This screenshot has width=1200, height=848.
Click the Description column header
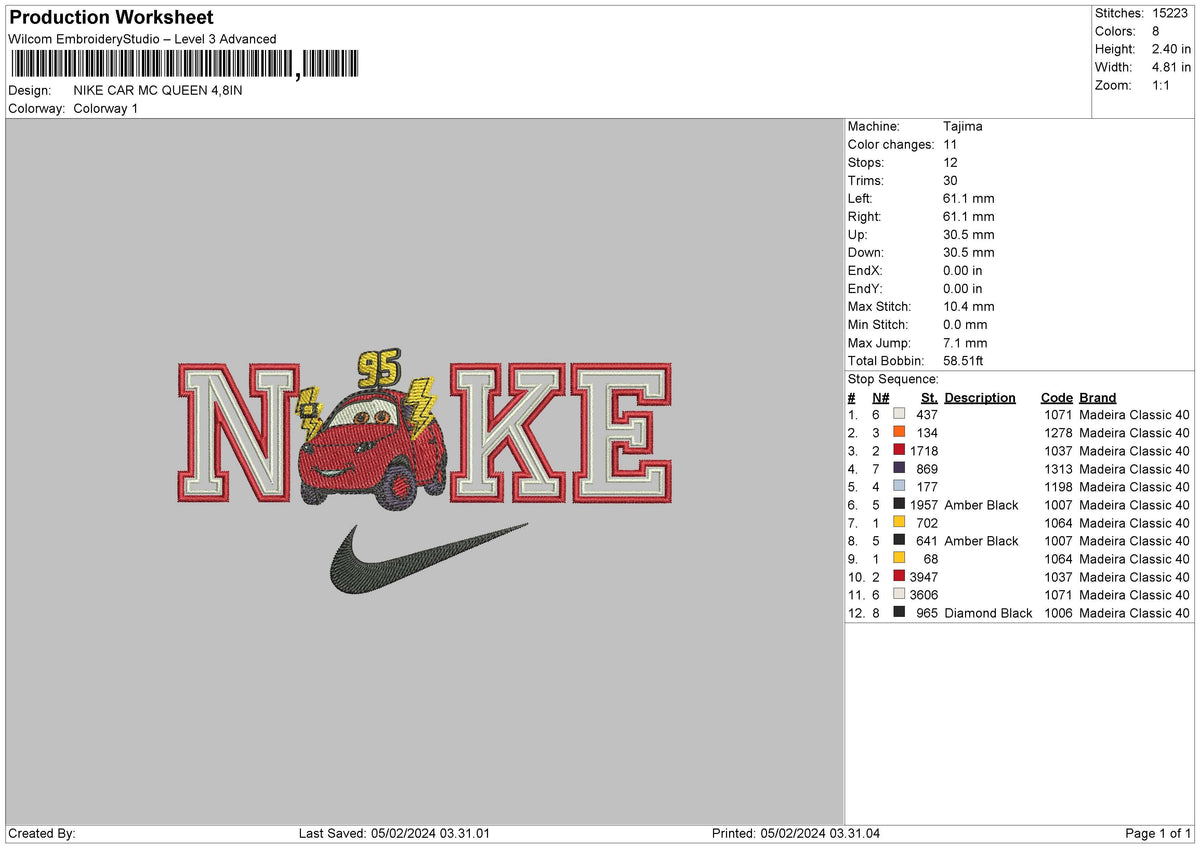tap(980, 397)
